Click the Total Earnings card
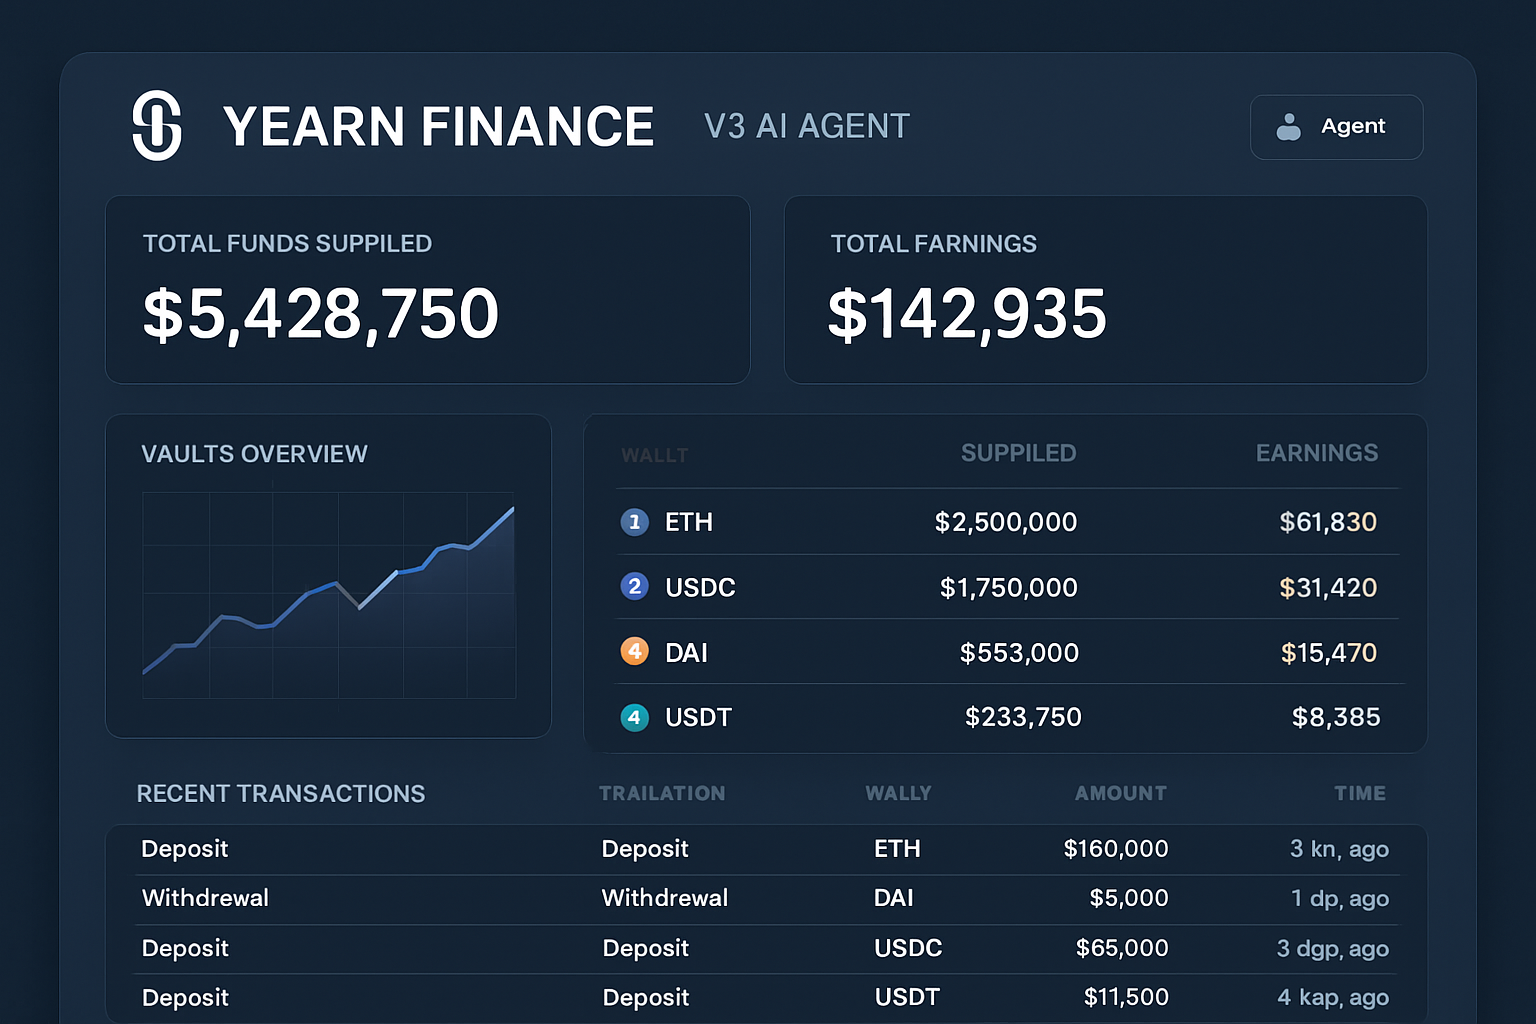 1105,290
